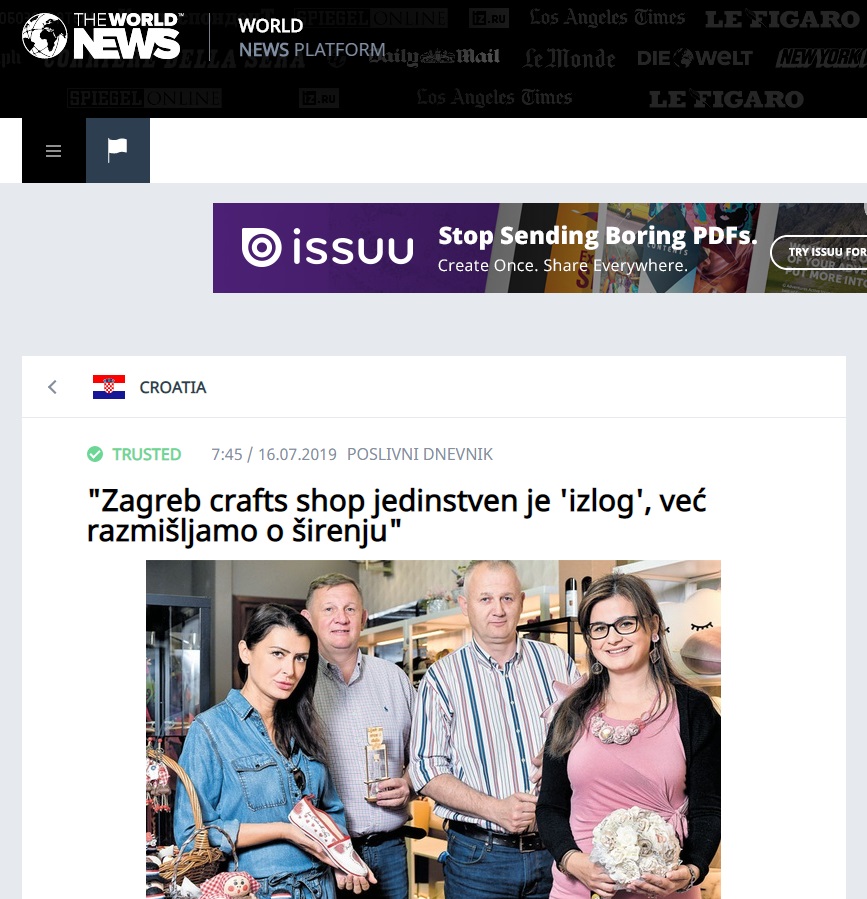This screenshot has height=899, width=867.
Task: Open the CROATIA country link
Action: 173,388
